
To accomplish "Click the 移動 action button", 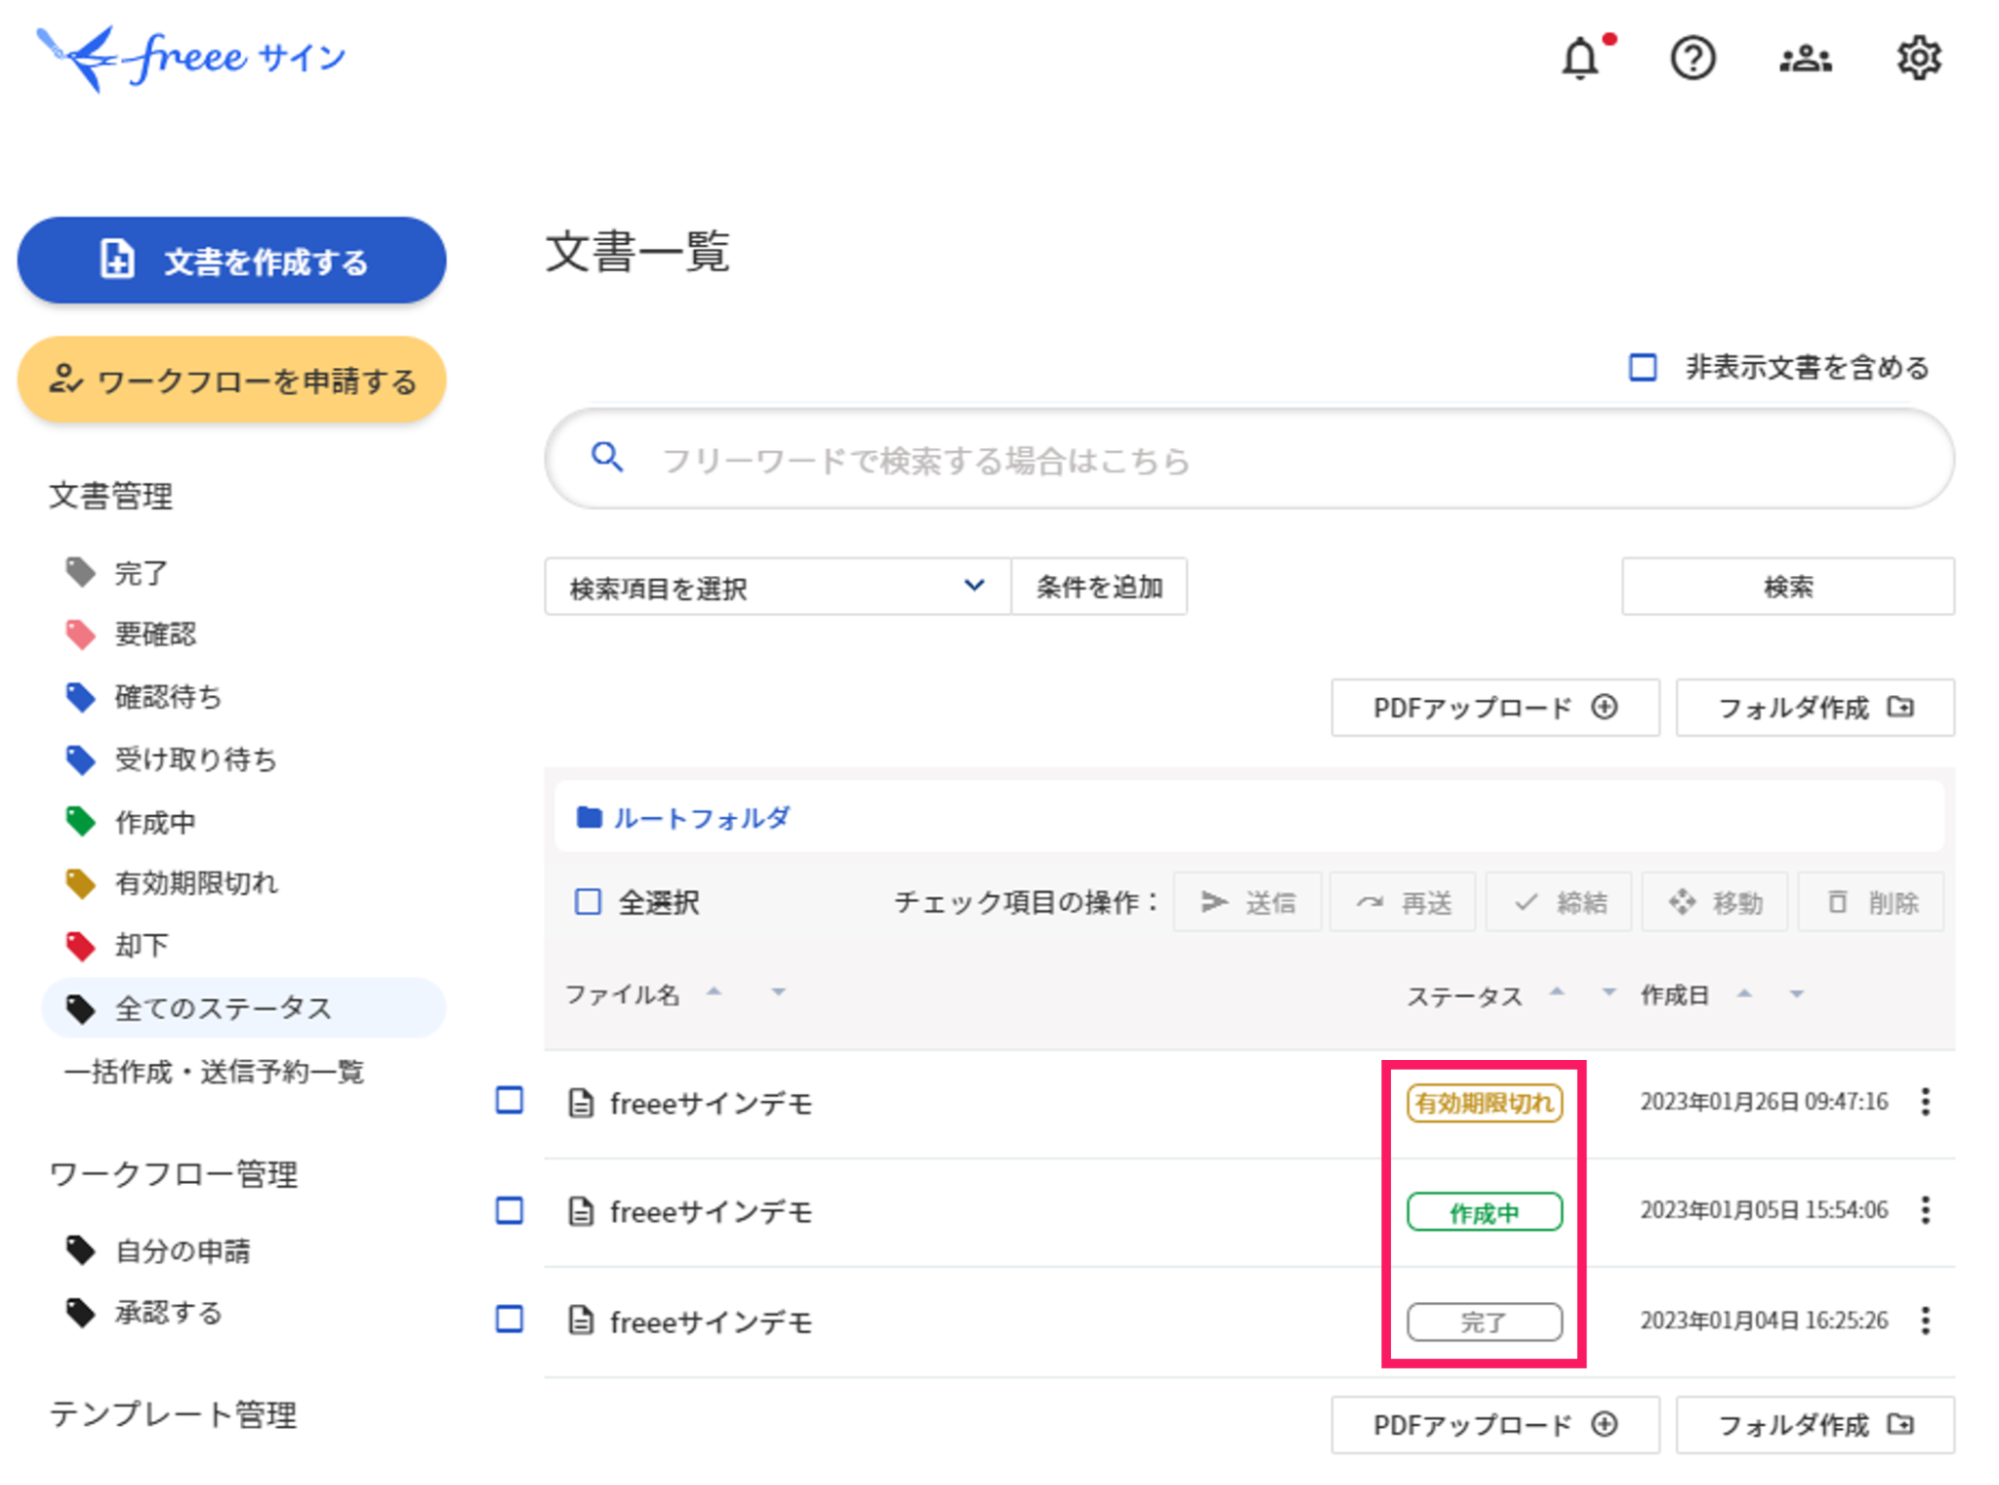I will 1715,902.
